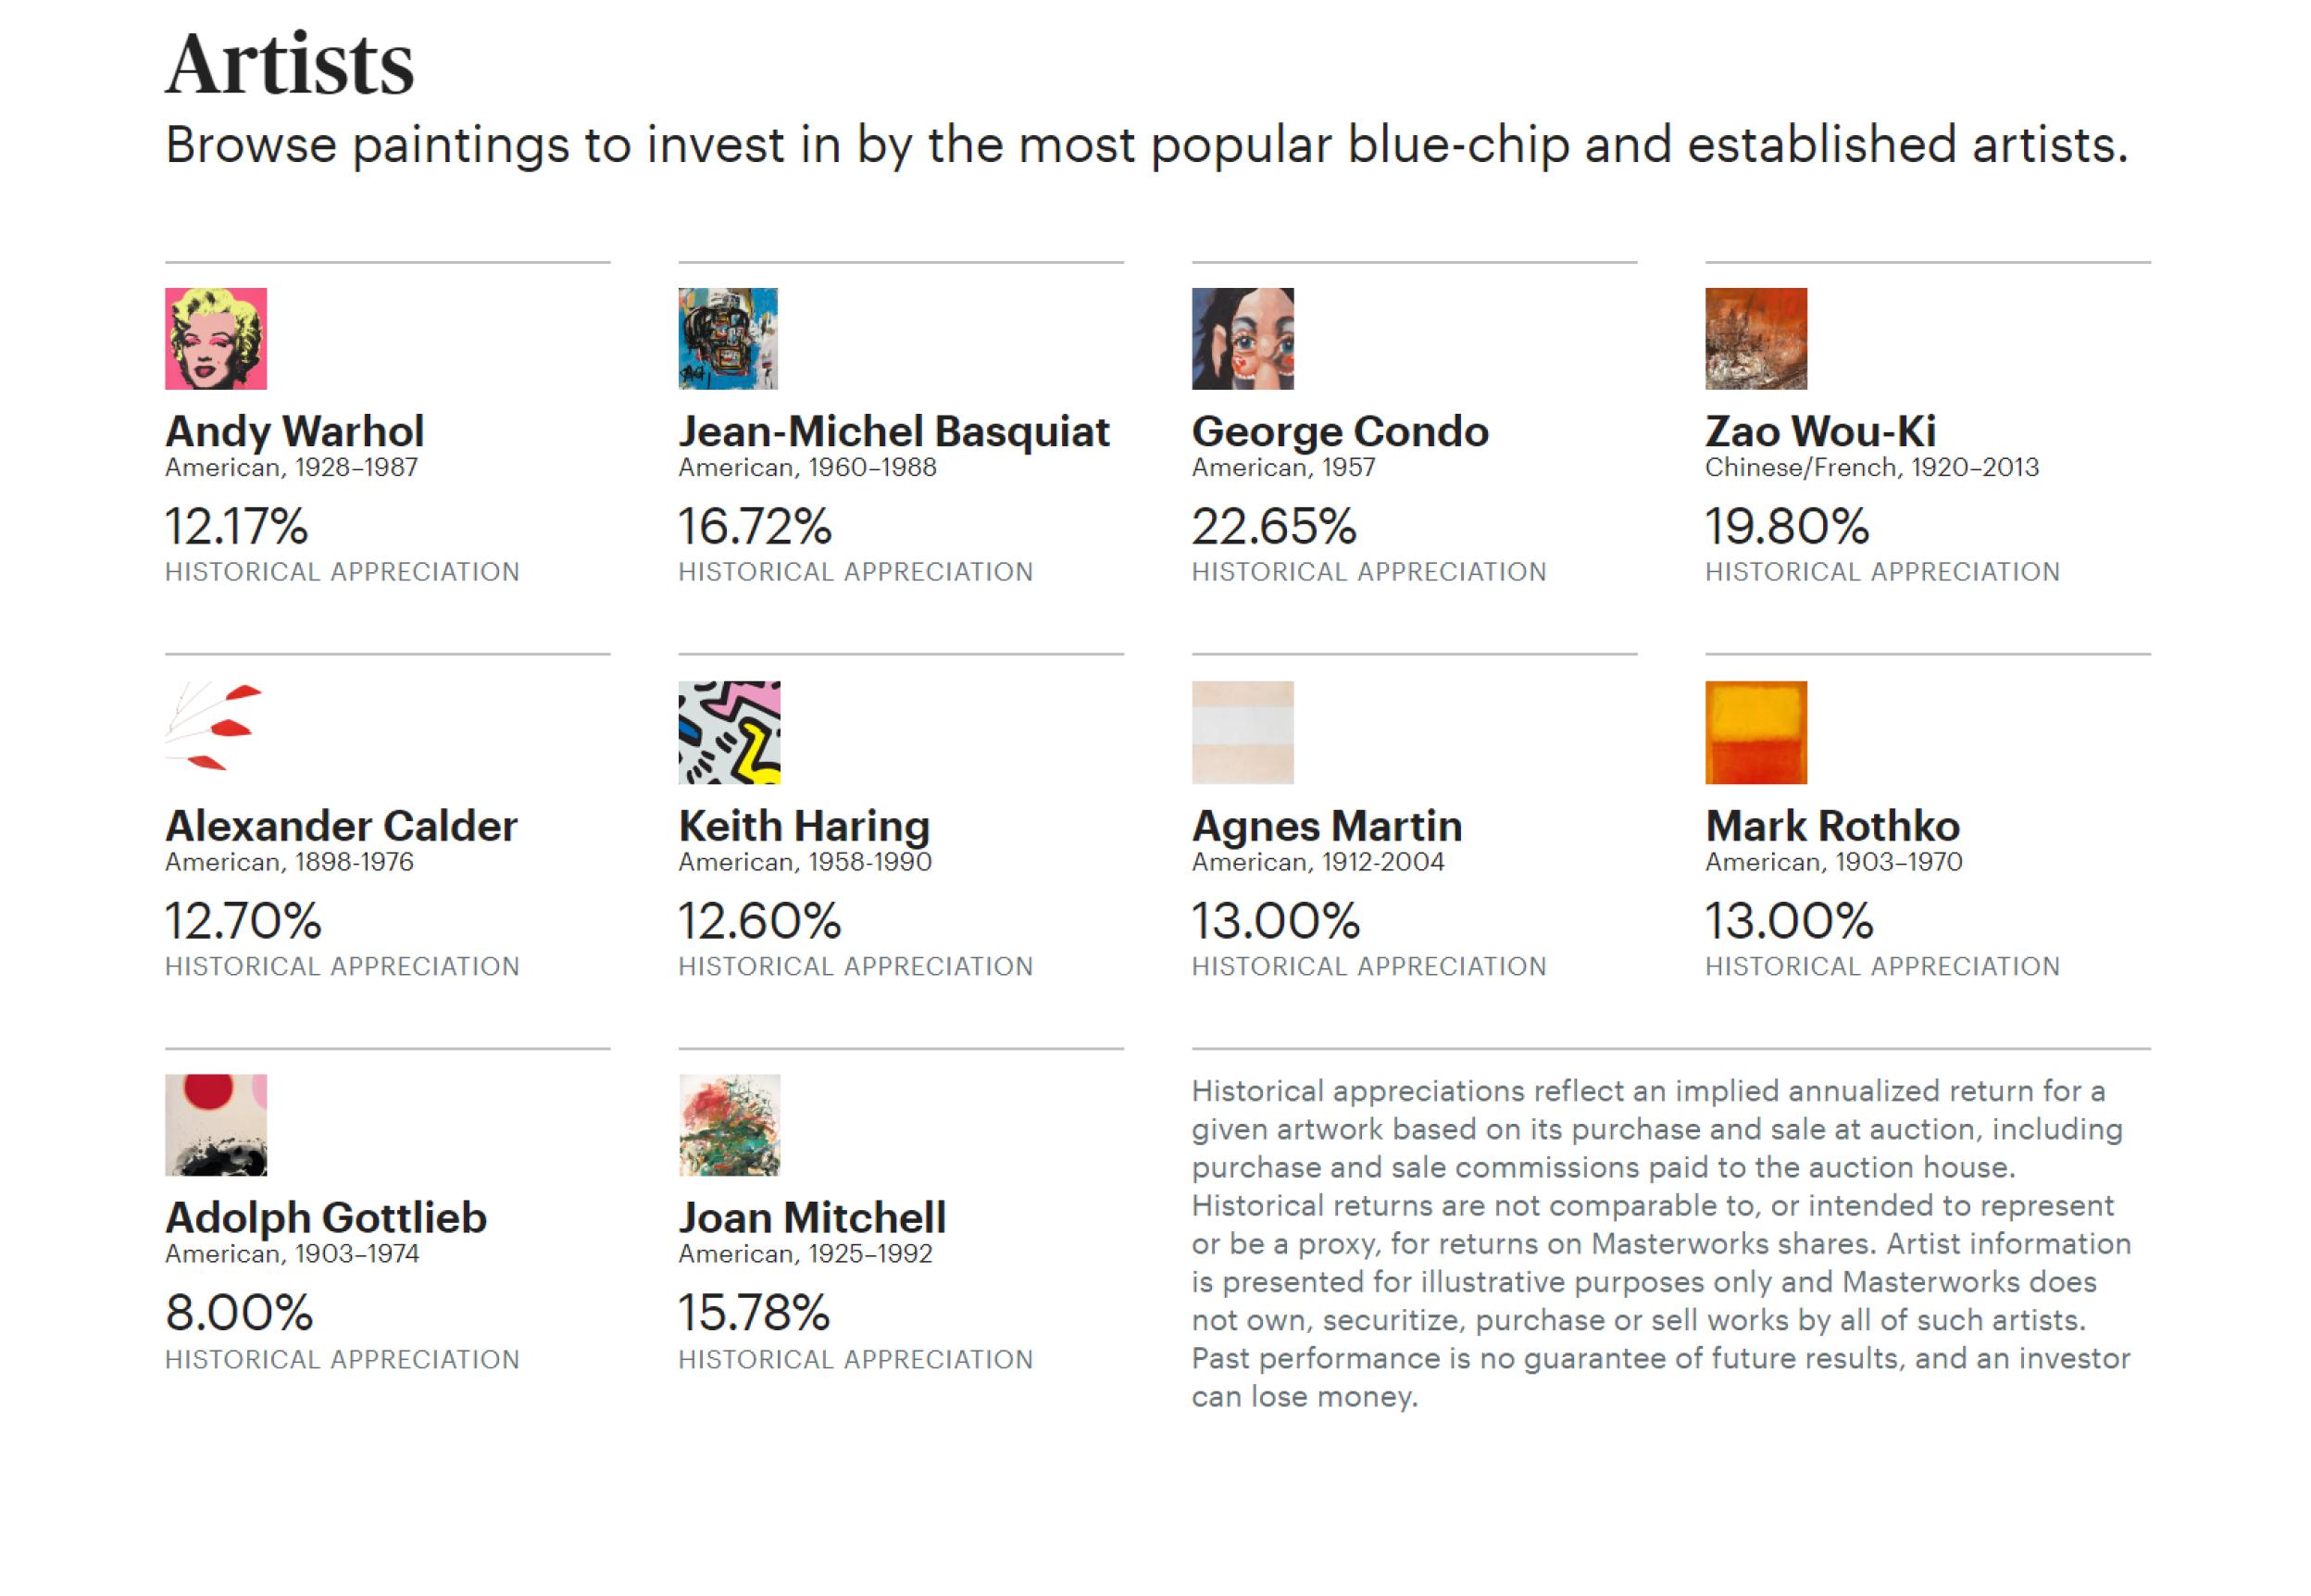
Task: Click the Adolph Gottlieb name heading
Action: click(x=326, y=1218)
